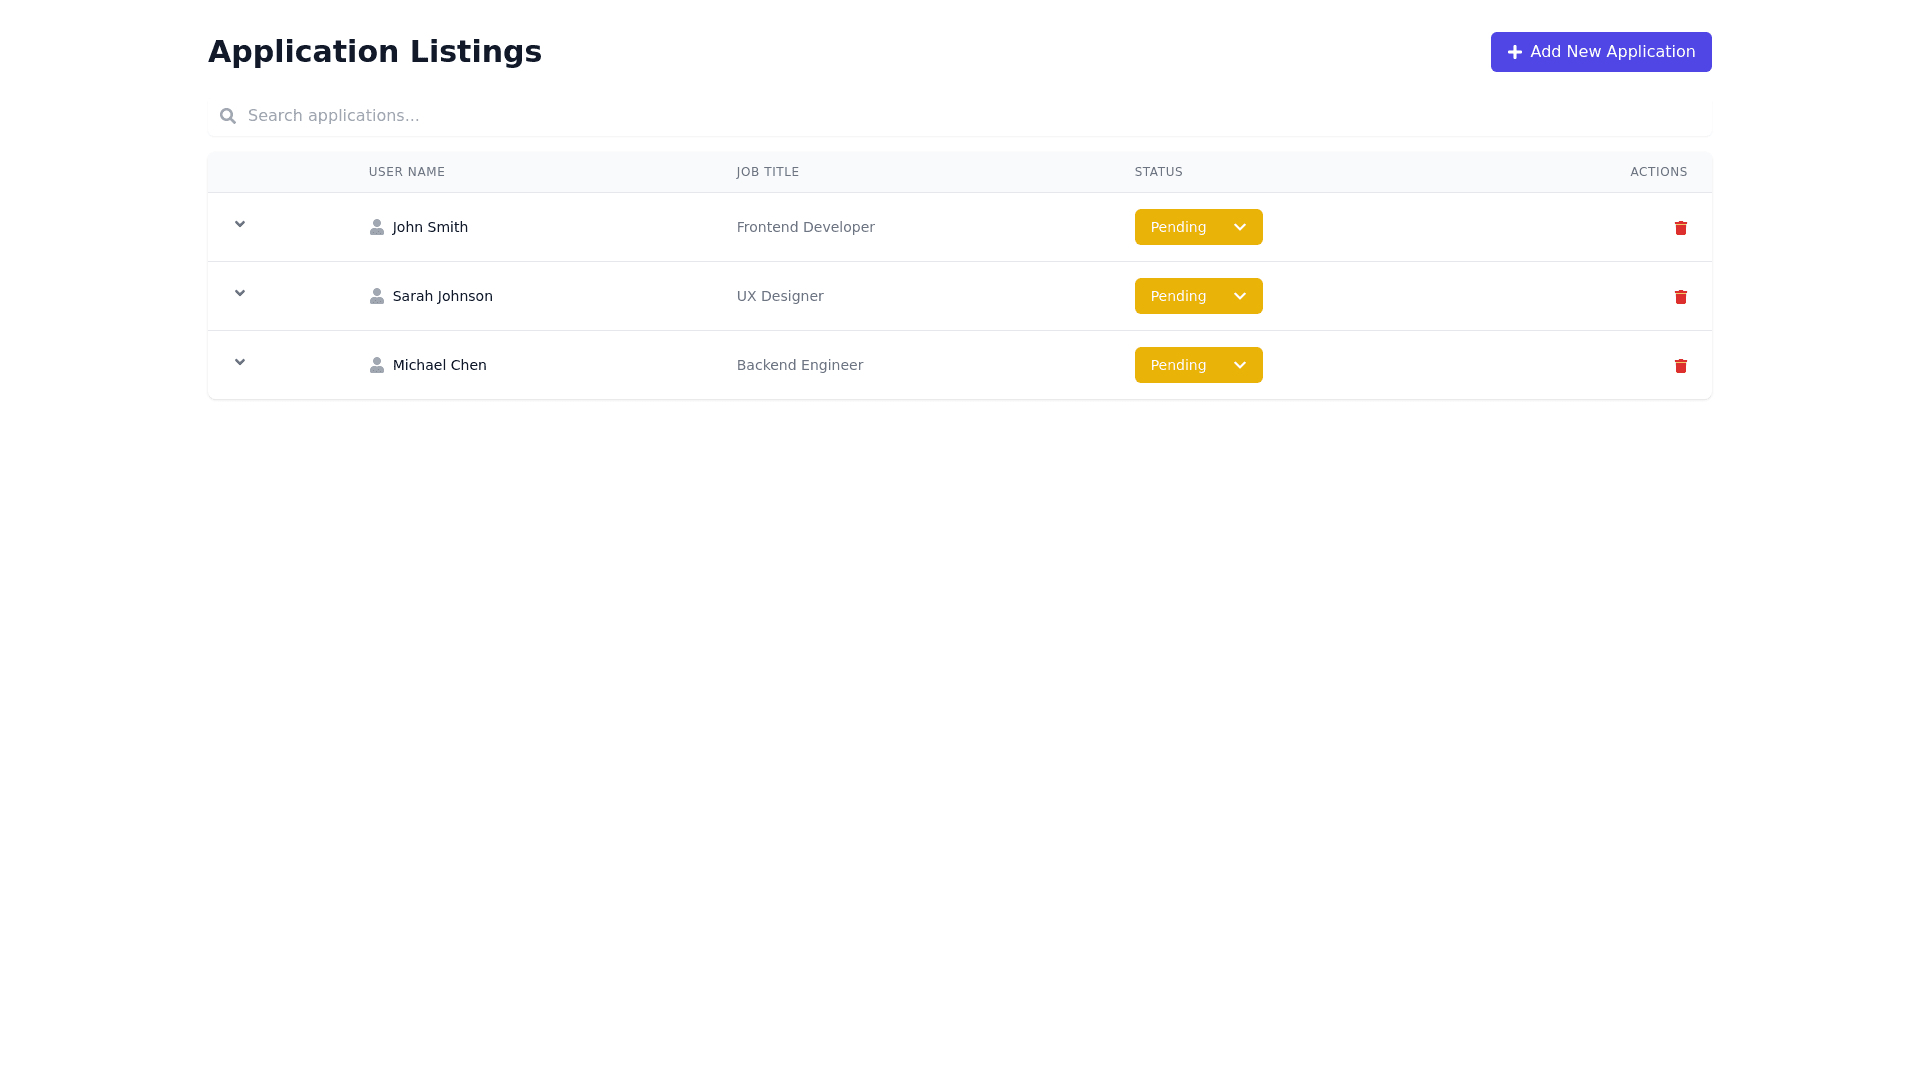This screenshot has height=1080, width=1920.
Task: Click Frontend Developer job title text
Action: (x=805, y=227)
